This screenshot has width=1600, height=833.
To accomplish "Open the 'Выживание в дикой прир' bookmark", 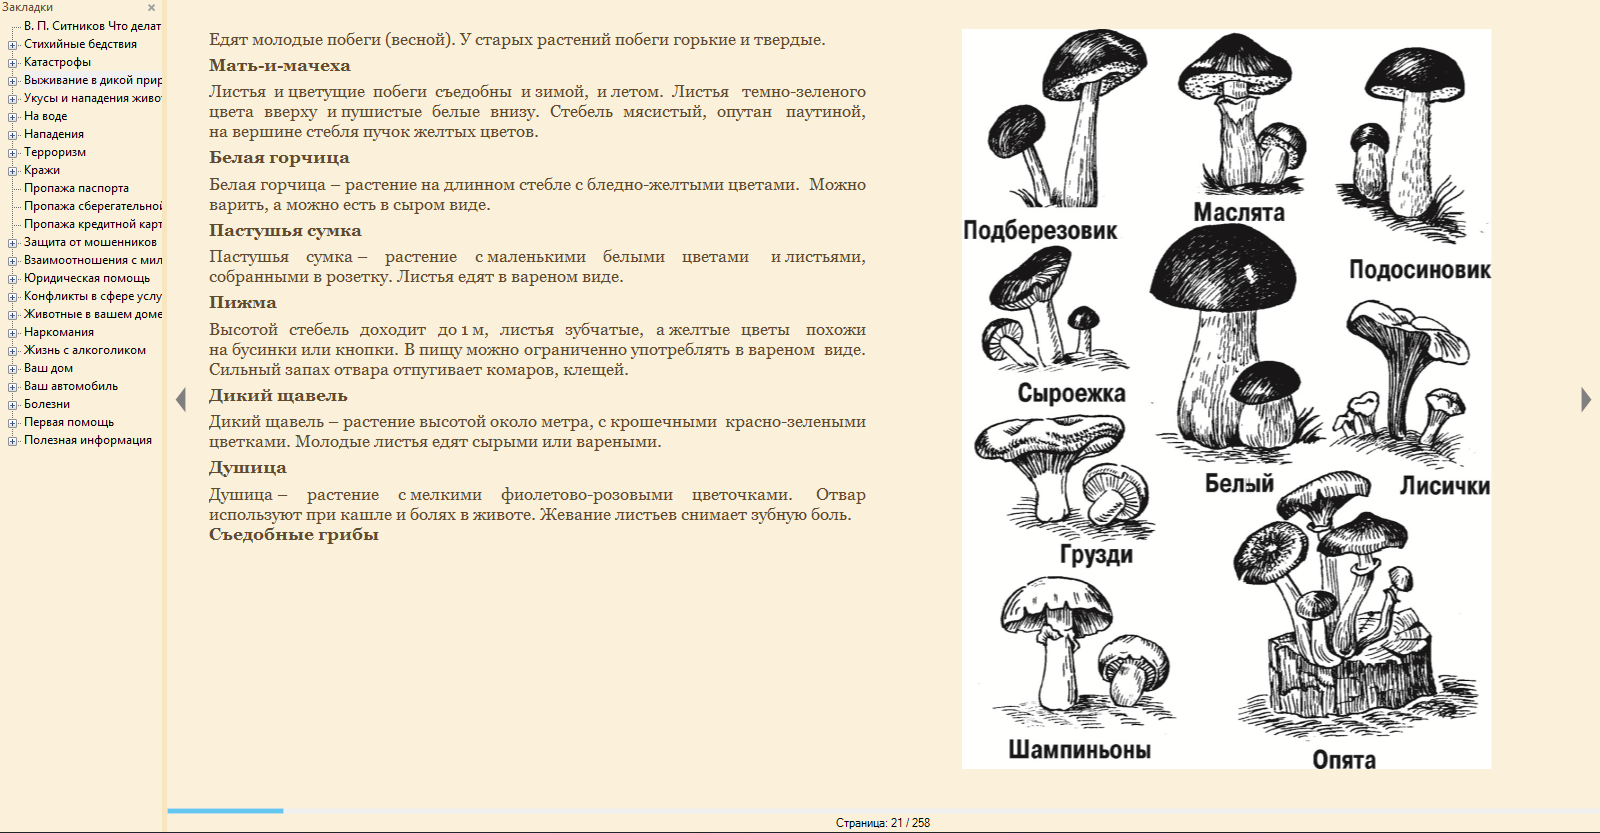I will pos(93,80).
